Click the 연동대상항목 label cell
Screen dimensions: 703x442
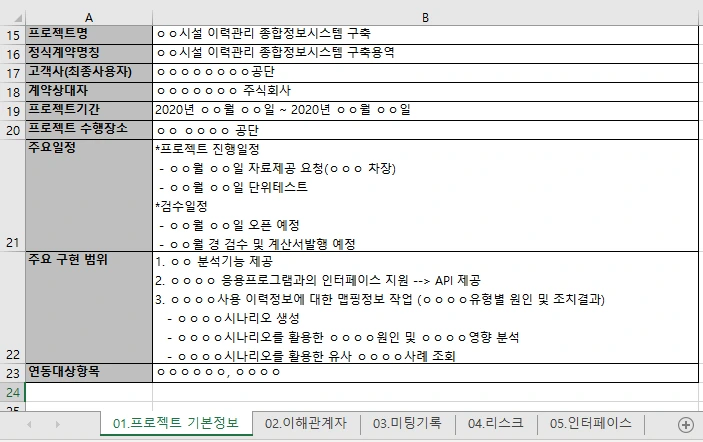[x=89, y=373]
